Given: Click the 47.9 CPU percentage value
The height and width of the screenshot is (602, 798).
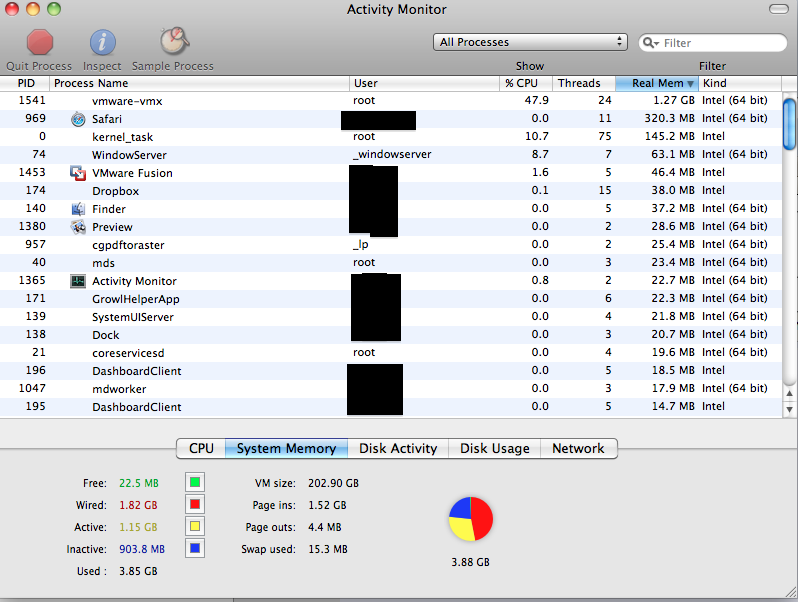Looking at the screenshot, I should coord(536,100).
